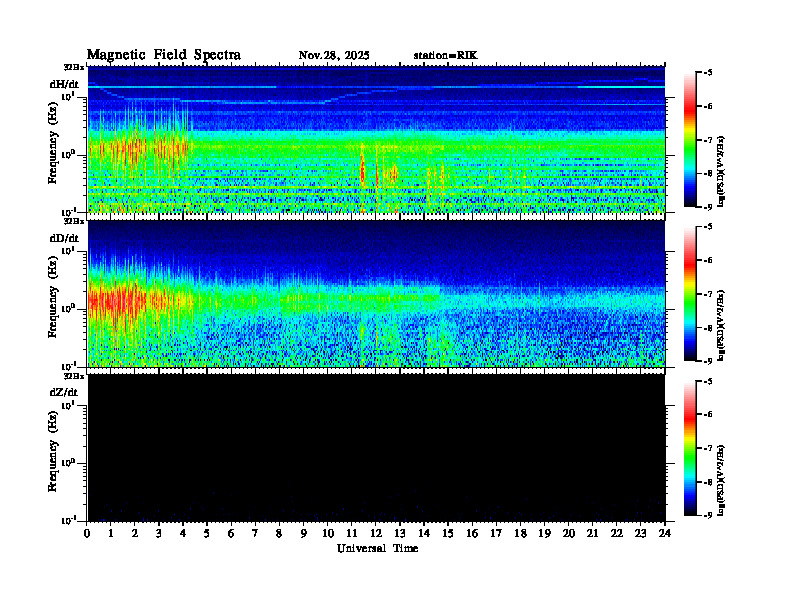Screen dimensions: 792x612
Task: Click hour tick label "0" on time axis
Action: pos(87,533)
